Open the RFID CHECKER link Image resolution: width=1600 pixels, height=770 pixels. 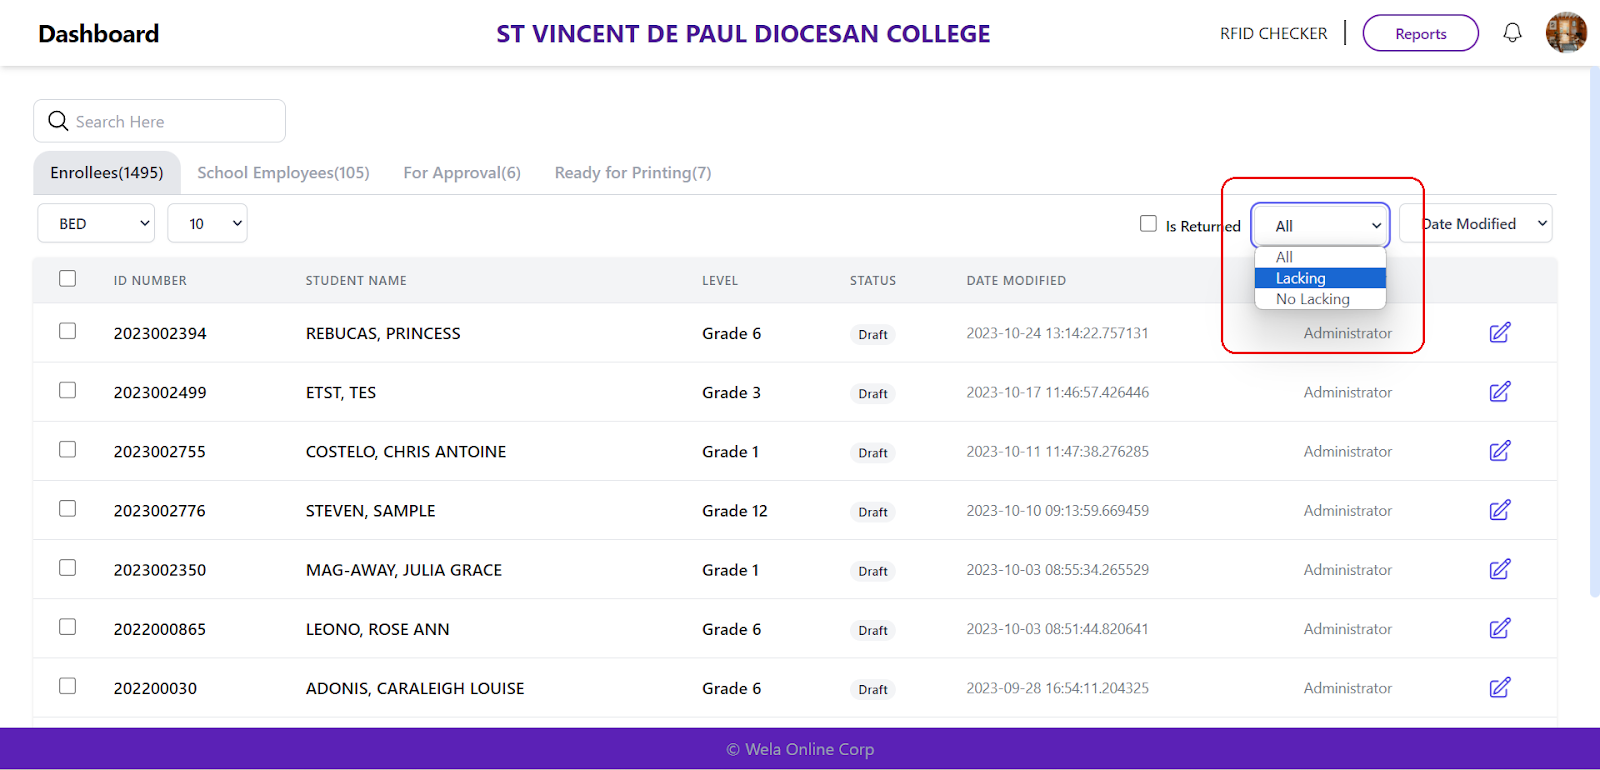(1273, 33)
